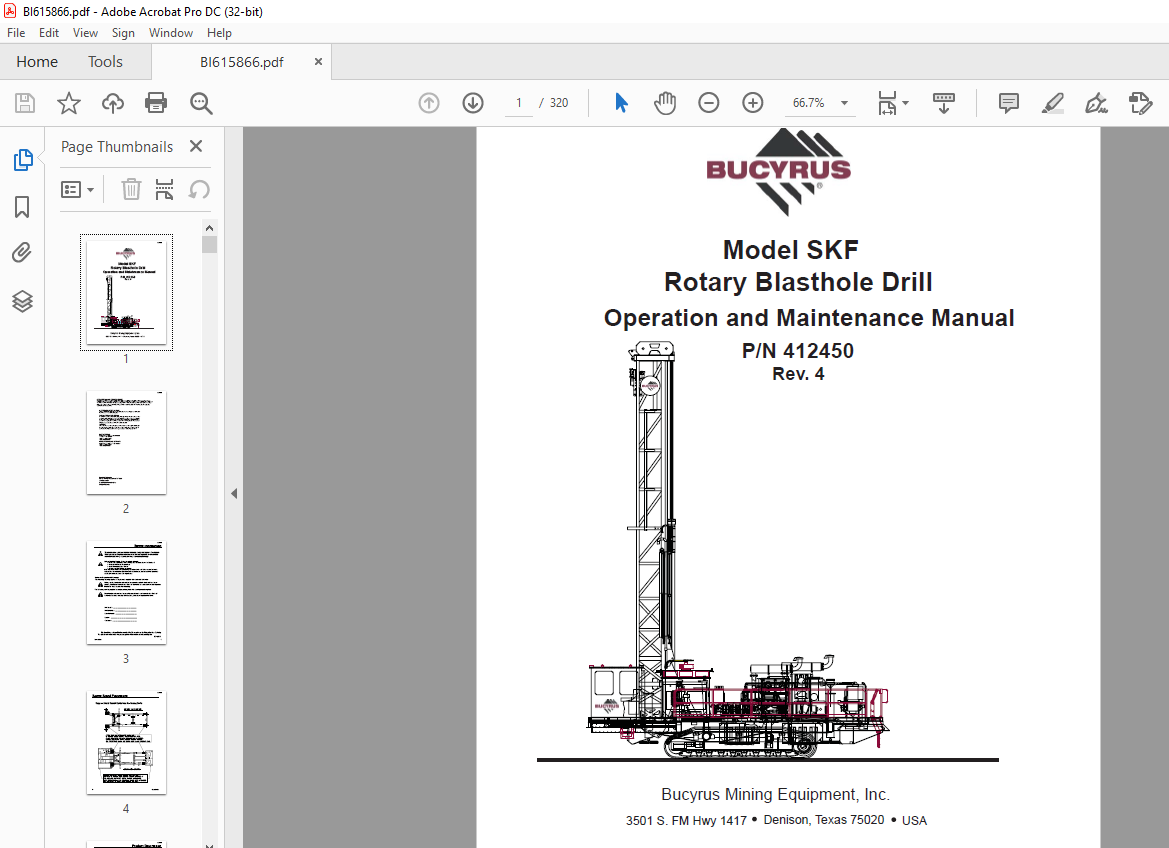The image size is (1169, 848).
Task: Go to next page arrow
Action: [x=473, y=103]
